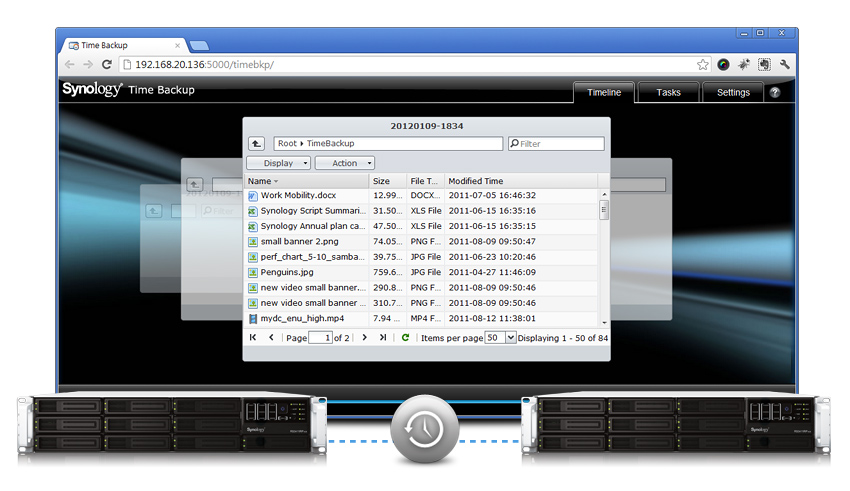Expand the Display dropdown
Image resolution: width=850 pixels, height=491 pixels.
[279, 163]
